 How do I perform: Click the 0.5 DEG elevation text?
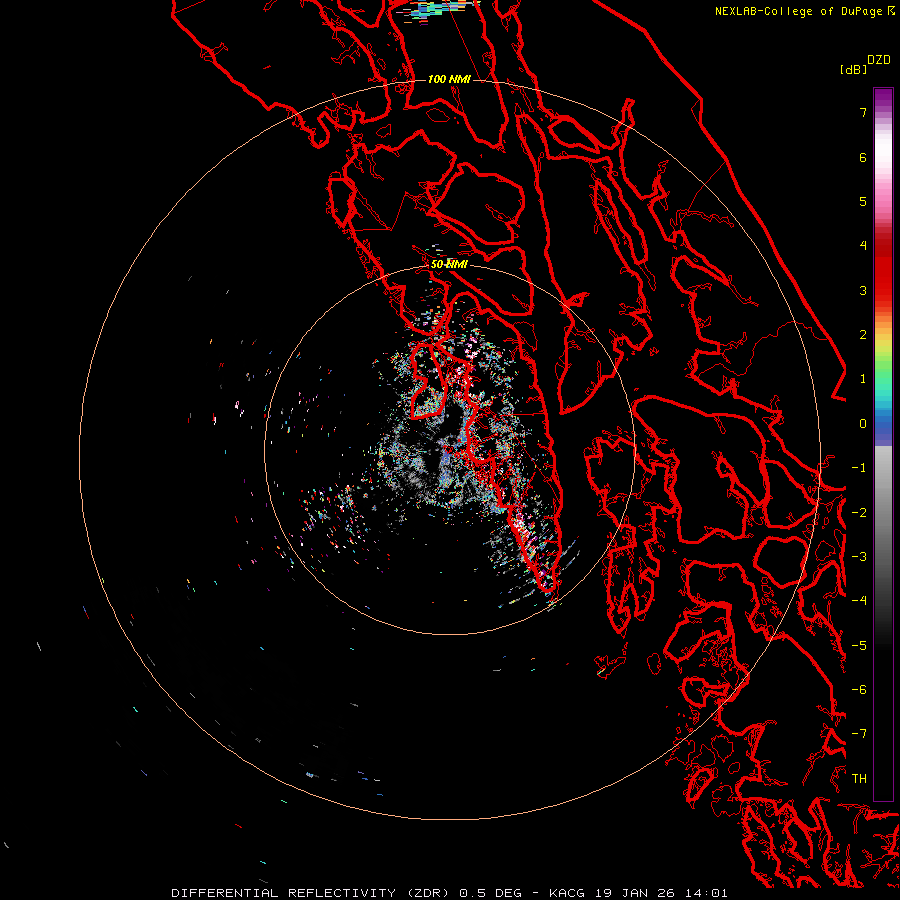(x=490, y=893)
